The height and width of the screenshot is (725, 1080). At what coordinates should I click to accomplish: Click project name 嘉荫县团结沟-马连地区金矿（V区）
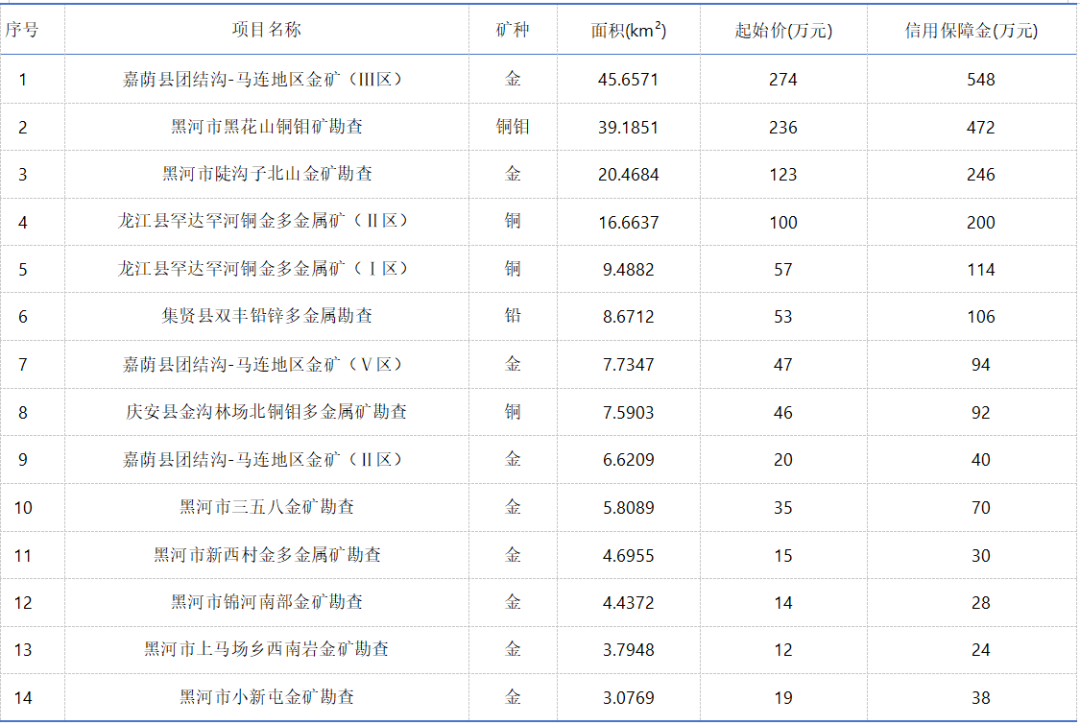[262, 364]
